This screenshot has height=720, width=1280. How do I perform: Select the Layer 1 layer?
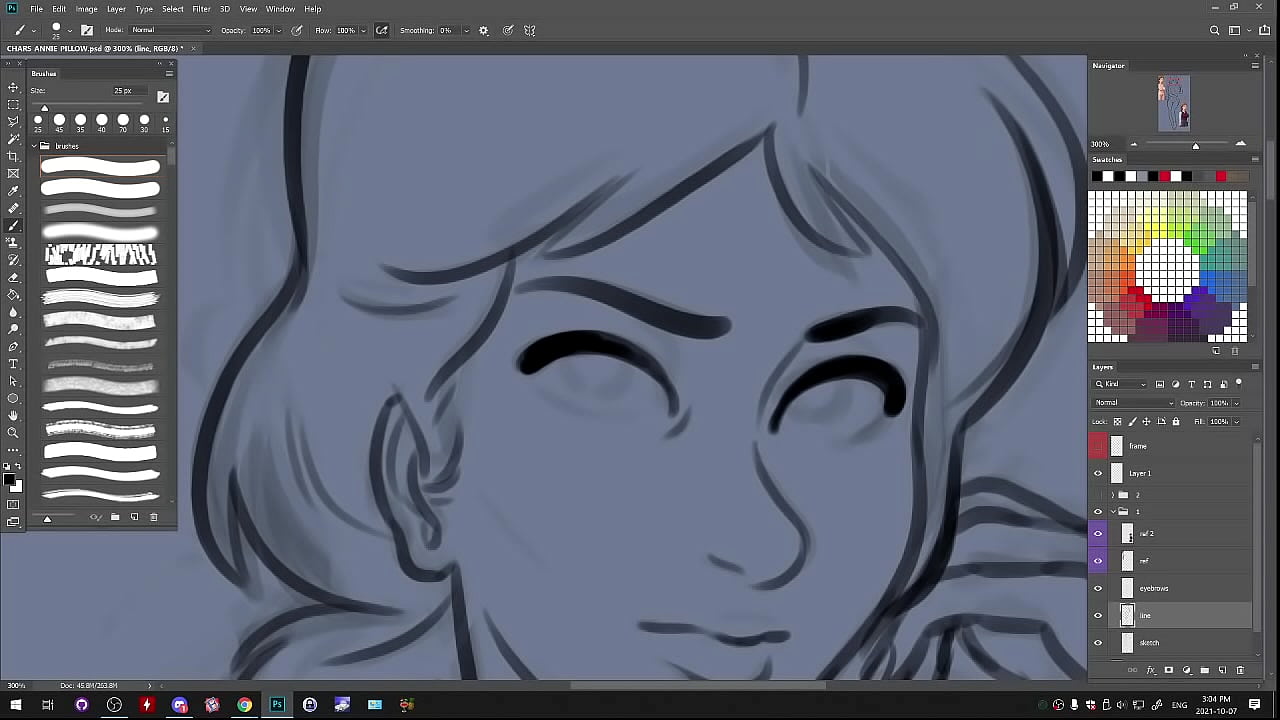click(x=1160, y=473)
